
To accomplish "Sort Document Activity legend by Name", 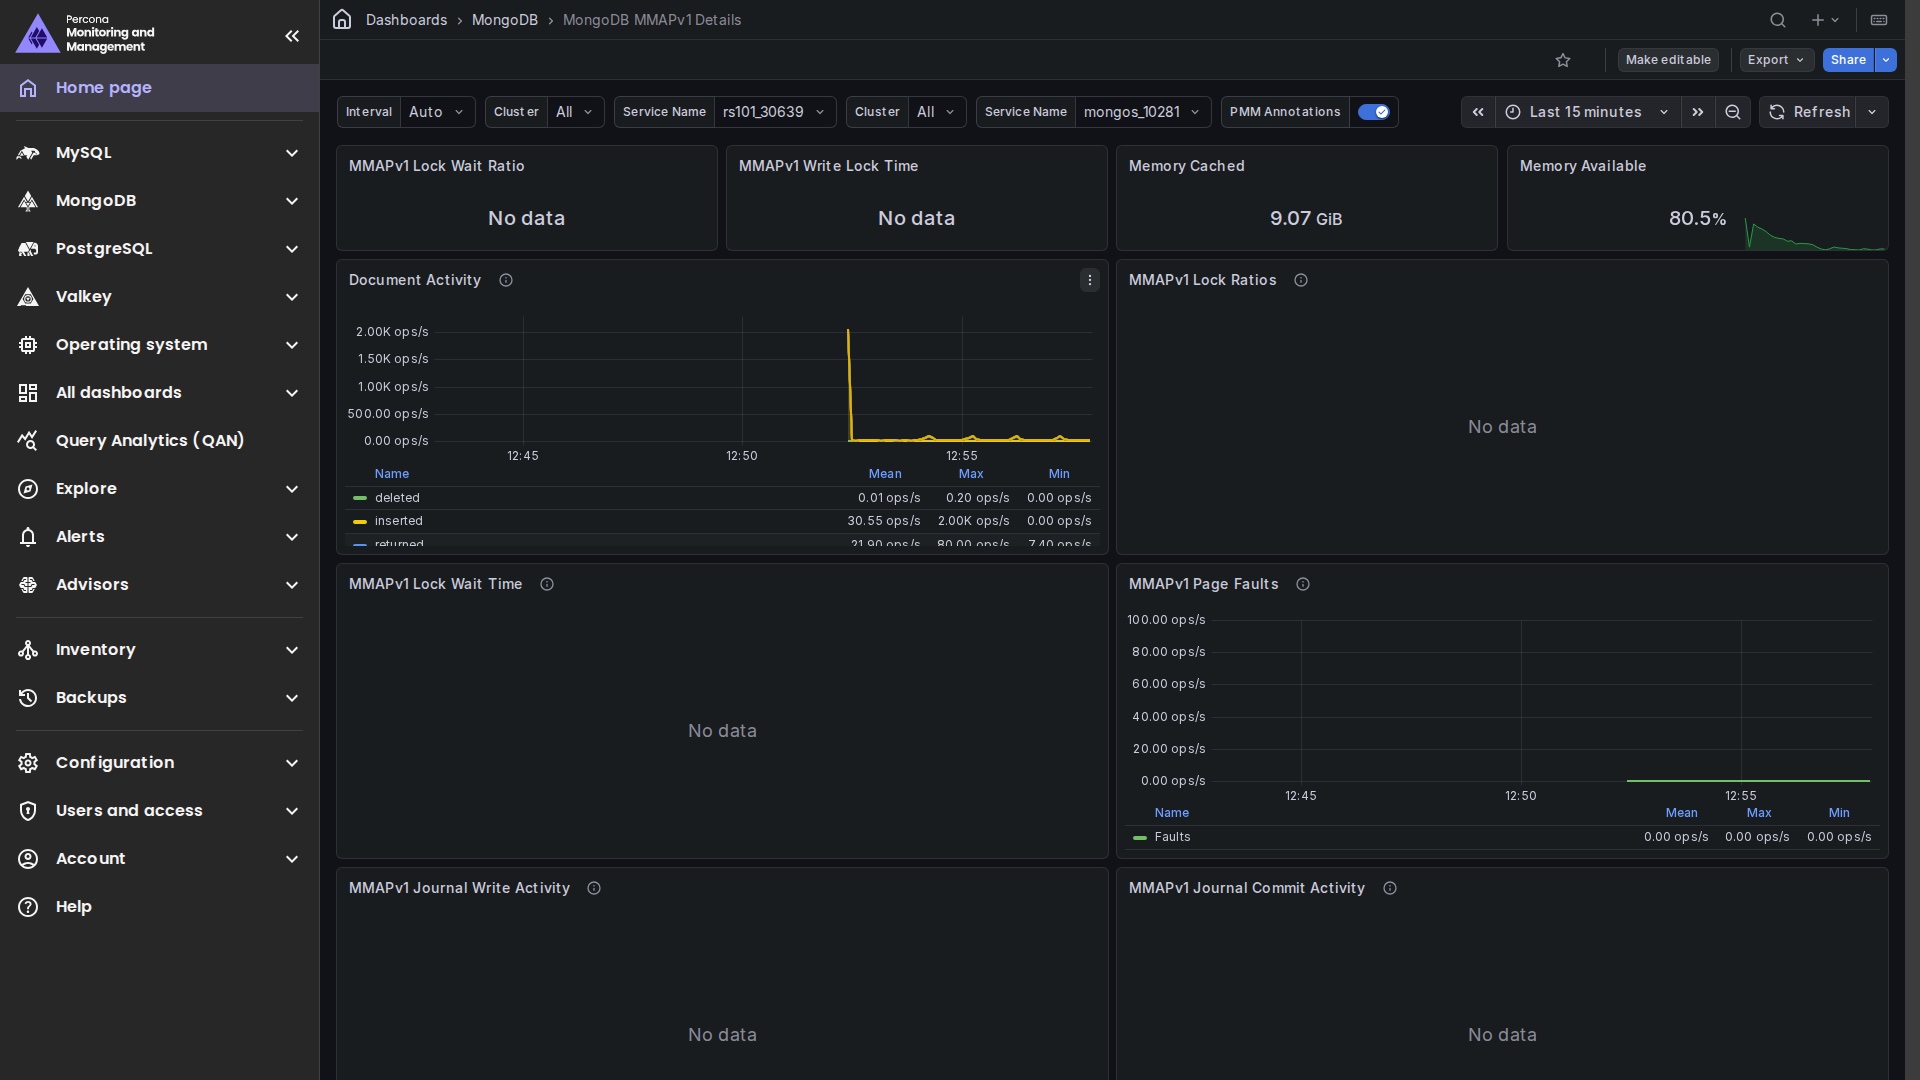I will coord(392,474).
